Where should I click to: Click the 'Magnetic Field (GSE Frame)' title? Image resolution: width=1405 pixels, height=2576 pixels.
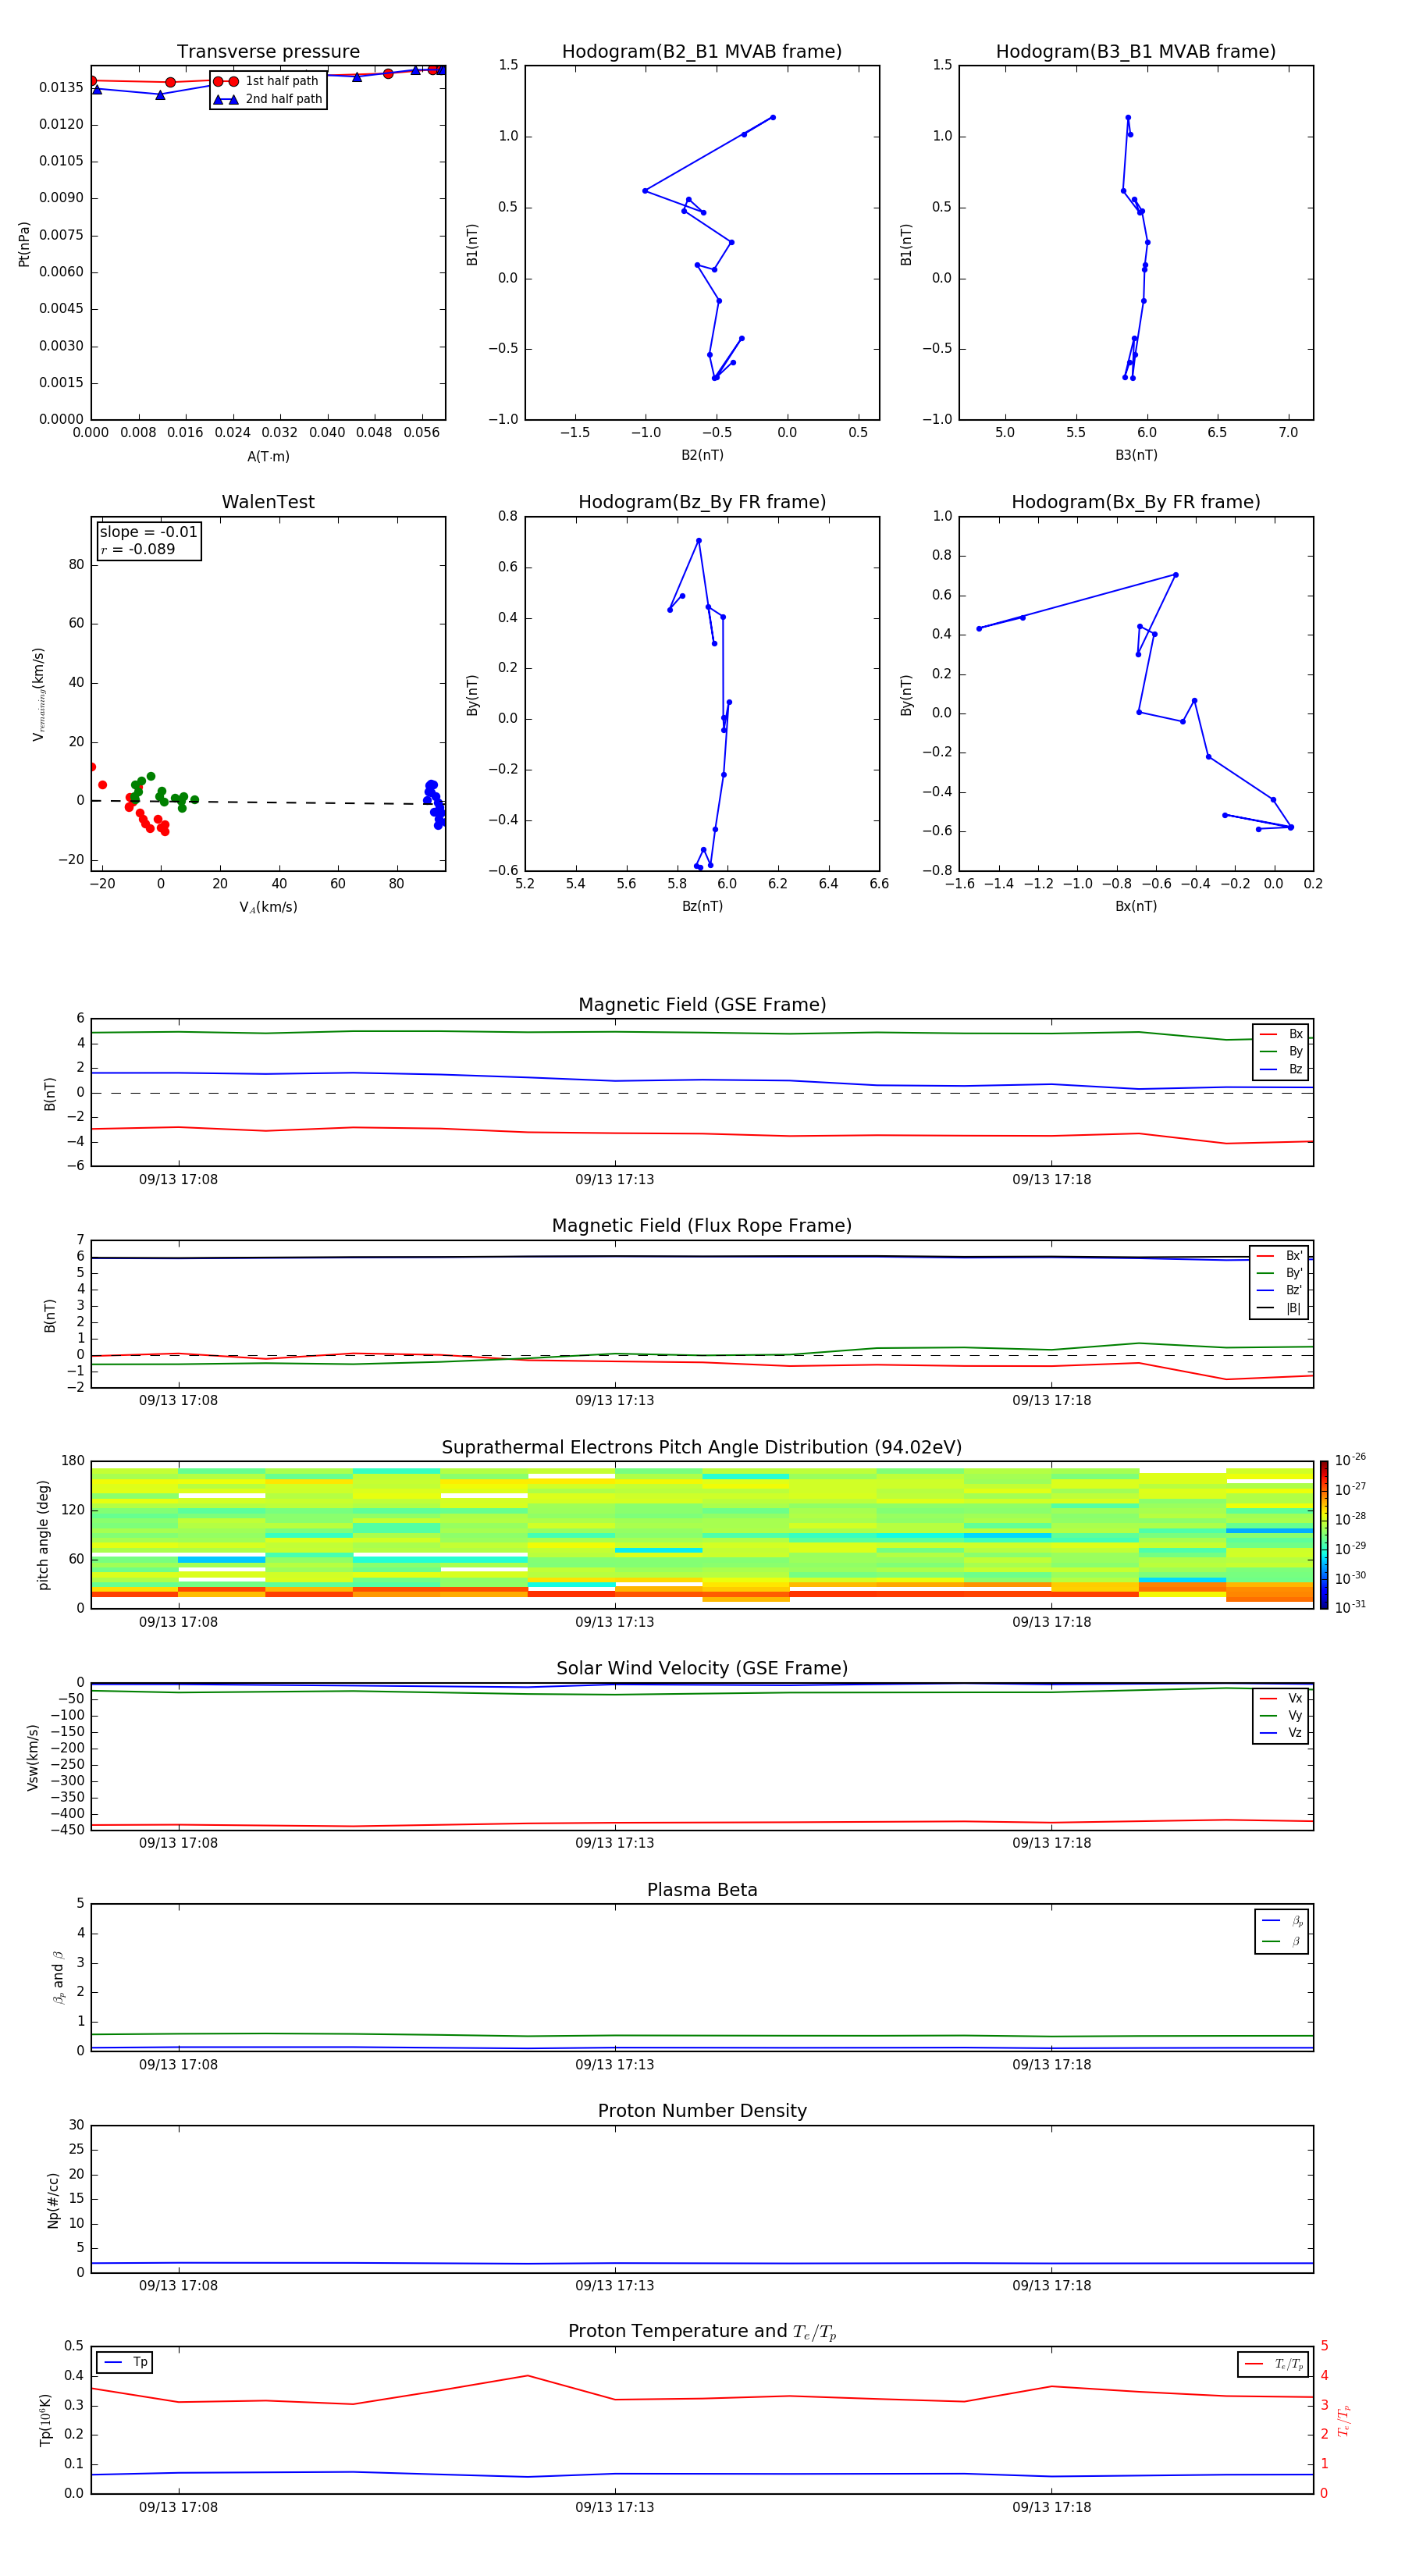pos(702,1005)
